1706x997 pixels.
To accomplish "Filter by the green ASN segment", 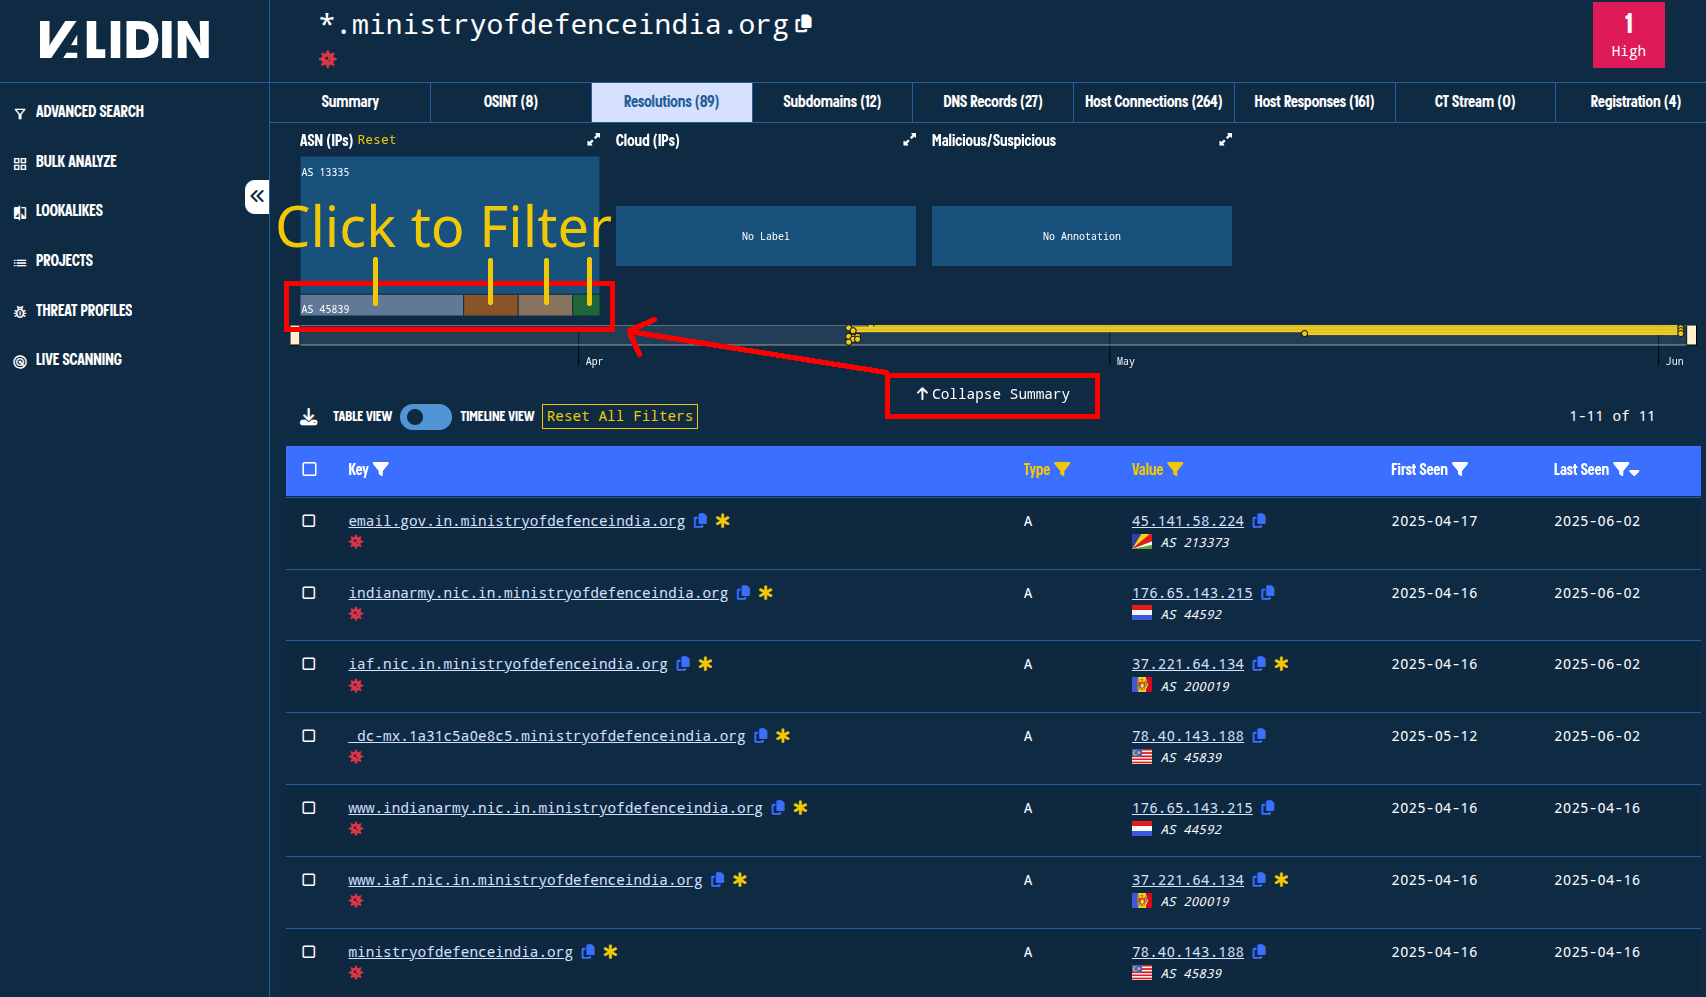I will click(x=586, y=305).
